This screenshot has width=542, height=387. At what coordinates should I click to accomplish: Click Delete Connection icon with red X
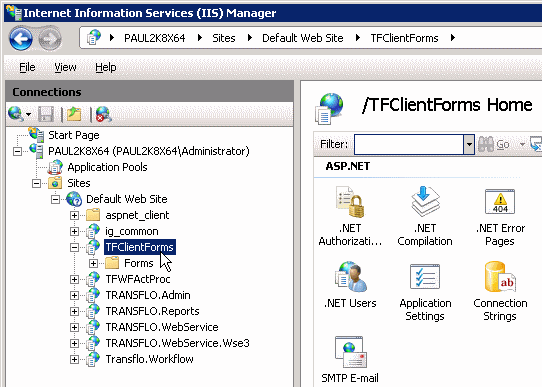coord(103,114)
